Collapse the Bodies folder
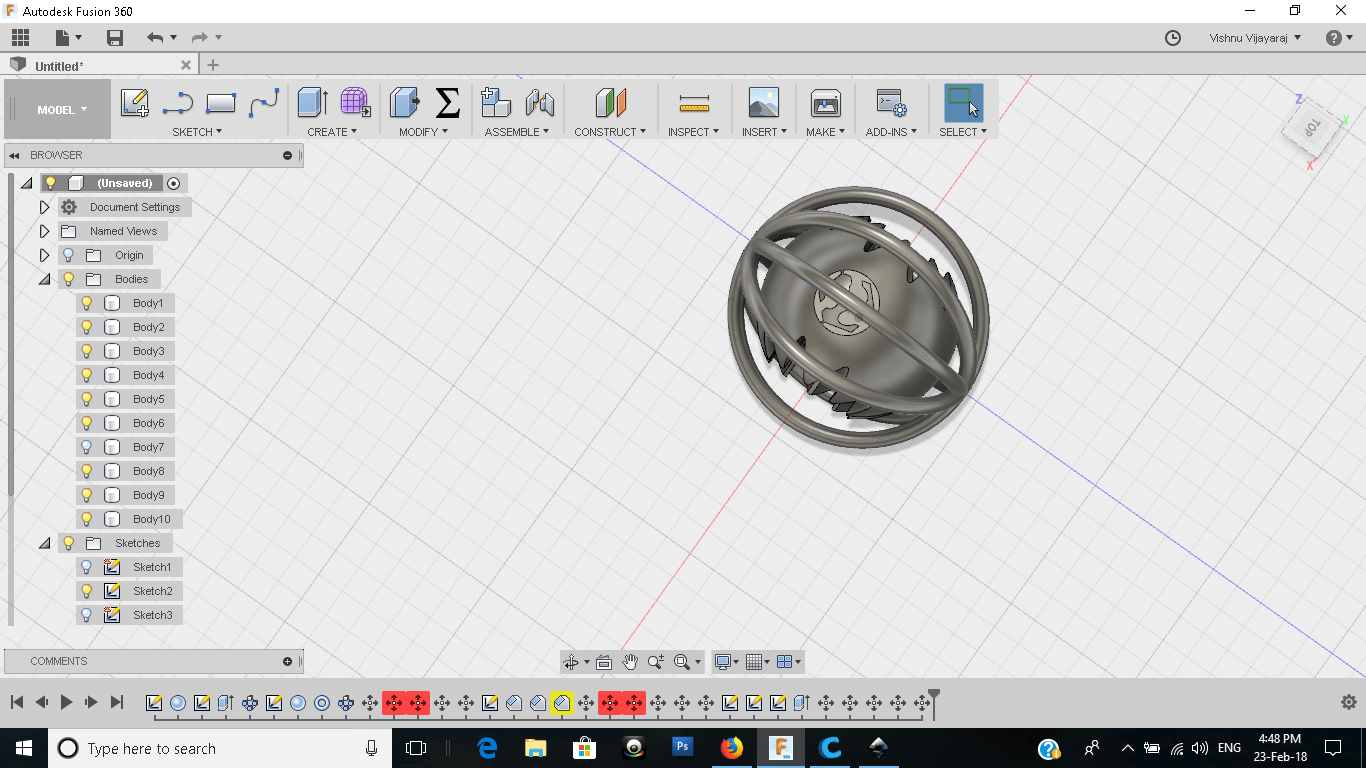This screenshot has height=768, width=1366. (x=44, y=279)
